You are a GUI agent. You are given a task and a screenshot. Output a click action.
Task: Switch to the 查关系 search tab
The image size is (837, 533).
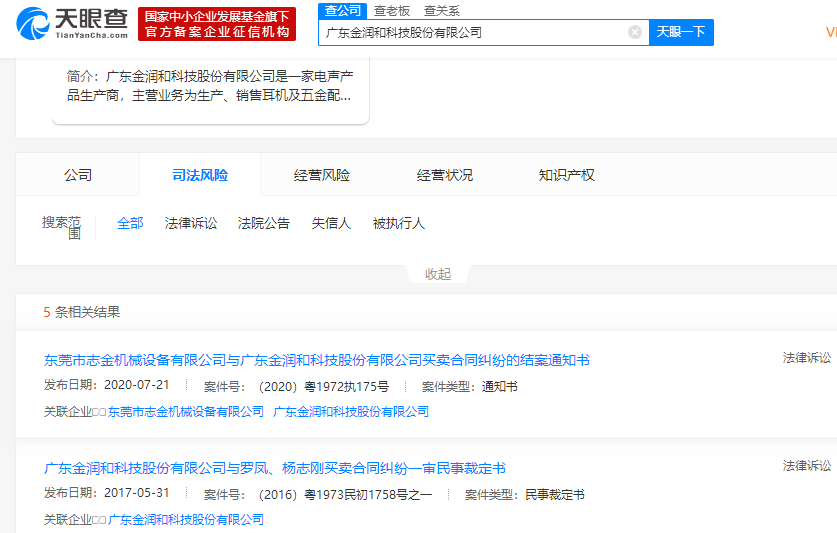pyautogui.click(x=441, y=11)
